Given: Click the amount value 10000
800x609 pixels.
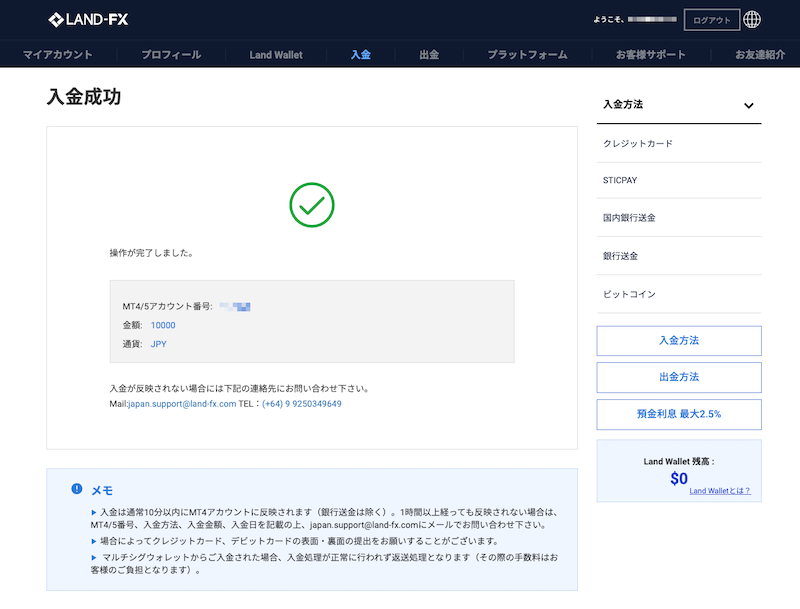Looking at the screenshot, I should click(x=163, y=325).
